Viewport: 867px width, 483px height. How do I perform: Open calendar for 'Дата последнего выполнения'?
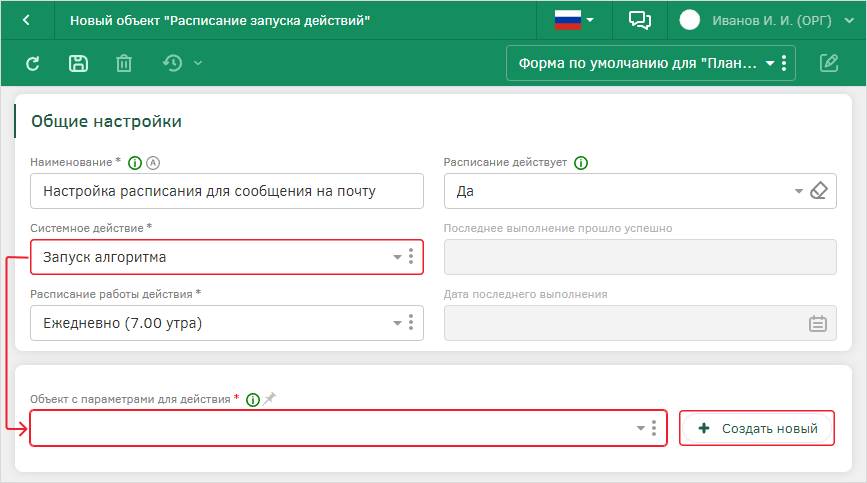(817, 323)
